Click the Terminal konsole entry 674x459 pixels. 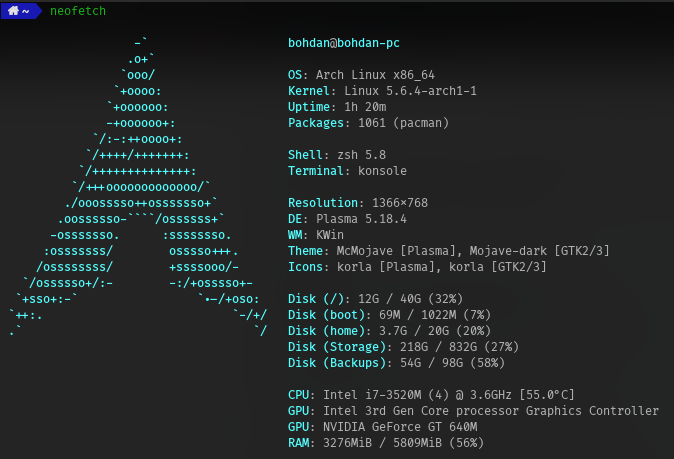click(347, 171)
